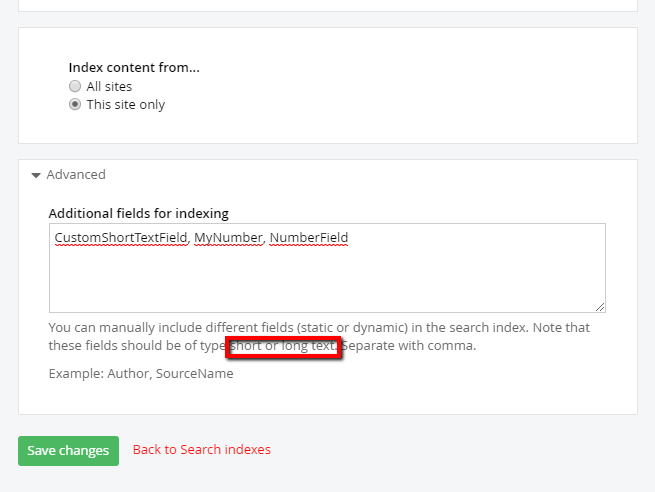Image resolution: width=655 pixels, height=492 pixels.
Task: Click the This site only label text
Action: tap(126, 104)
